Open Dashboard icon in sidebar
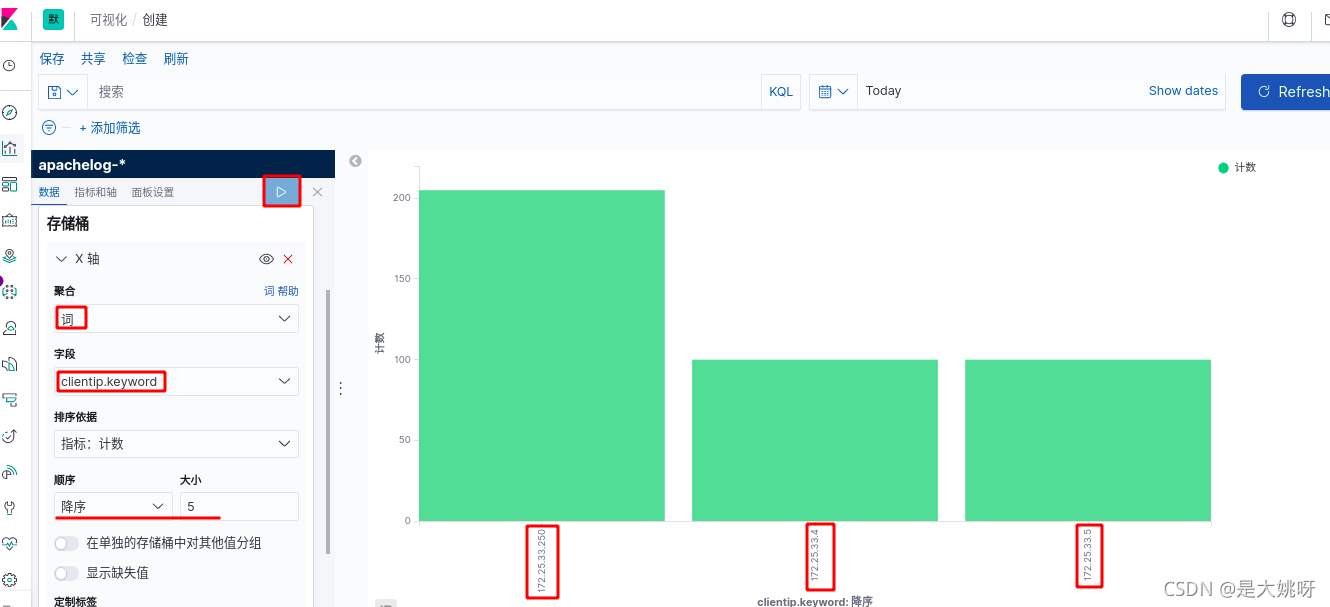 pyautogui.click(x=10, y=184)
